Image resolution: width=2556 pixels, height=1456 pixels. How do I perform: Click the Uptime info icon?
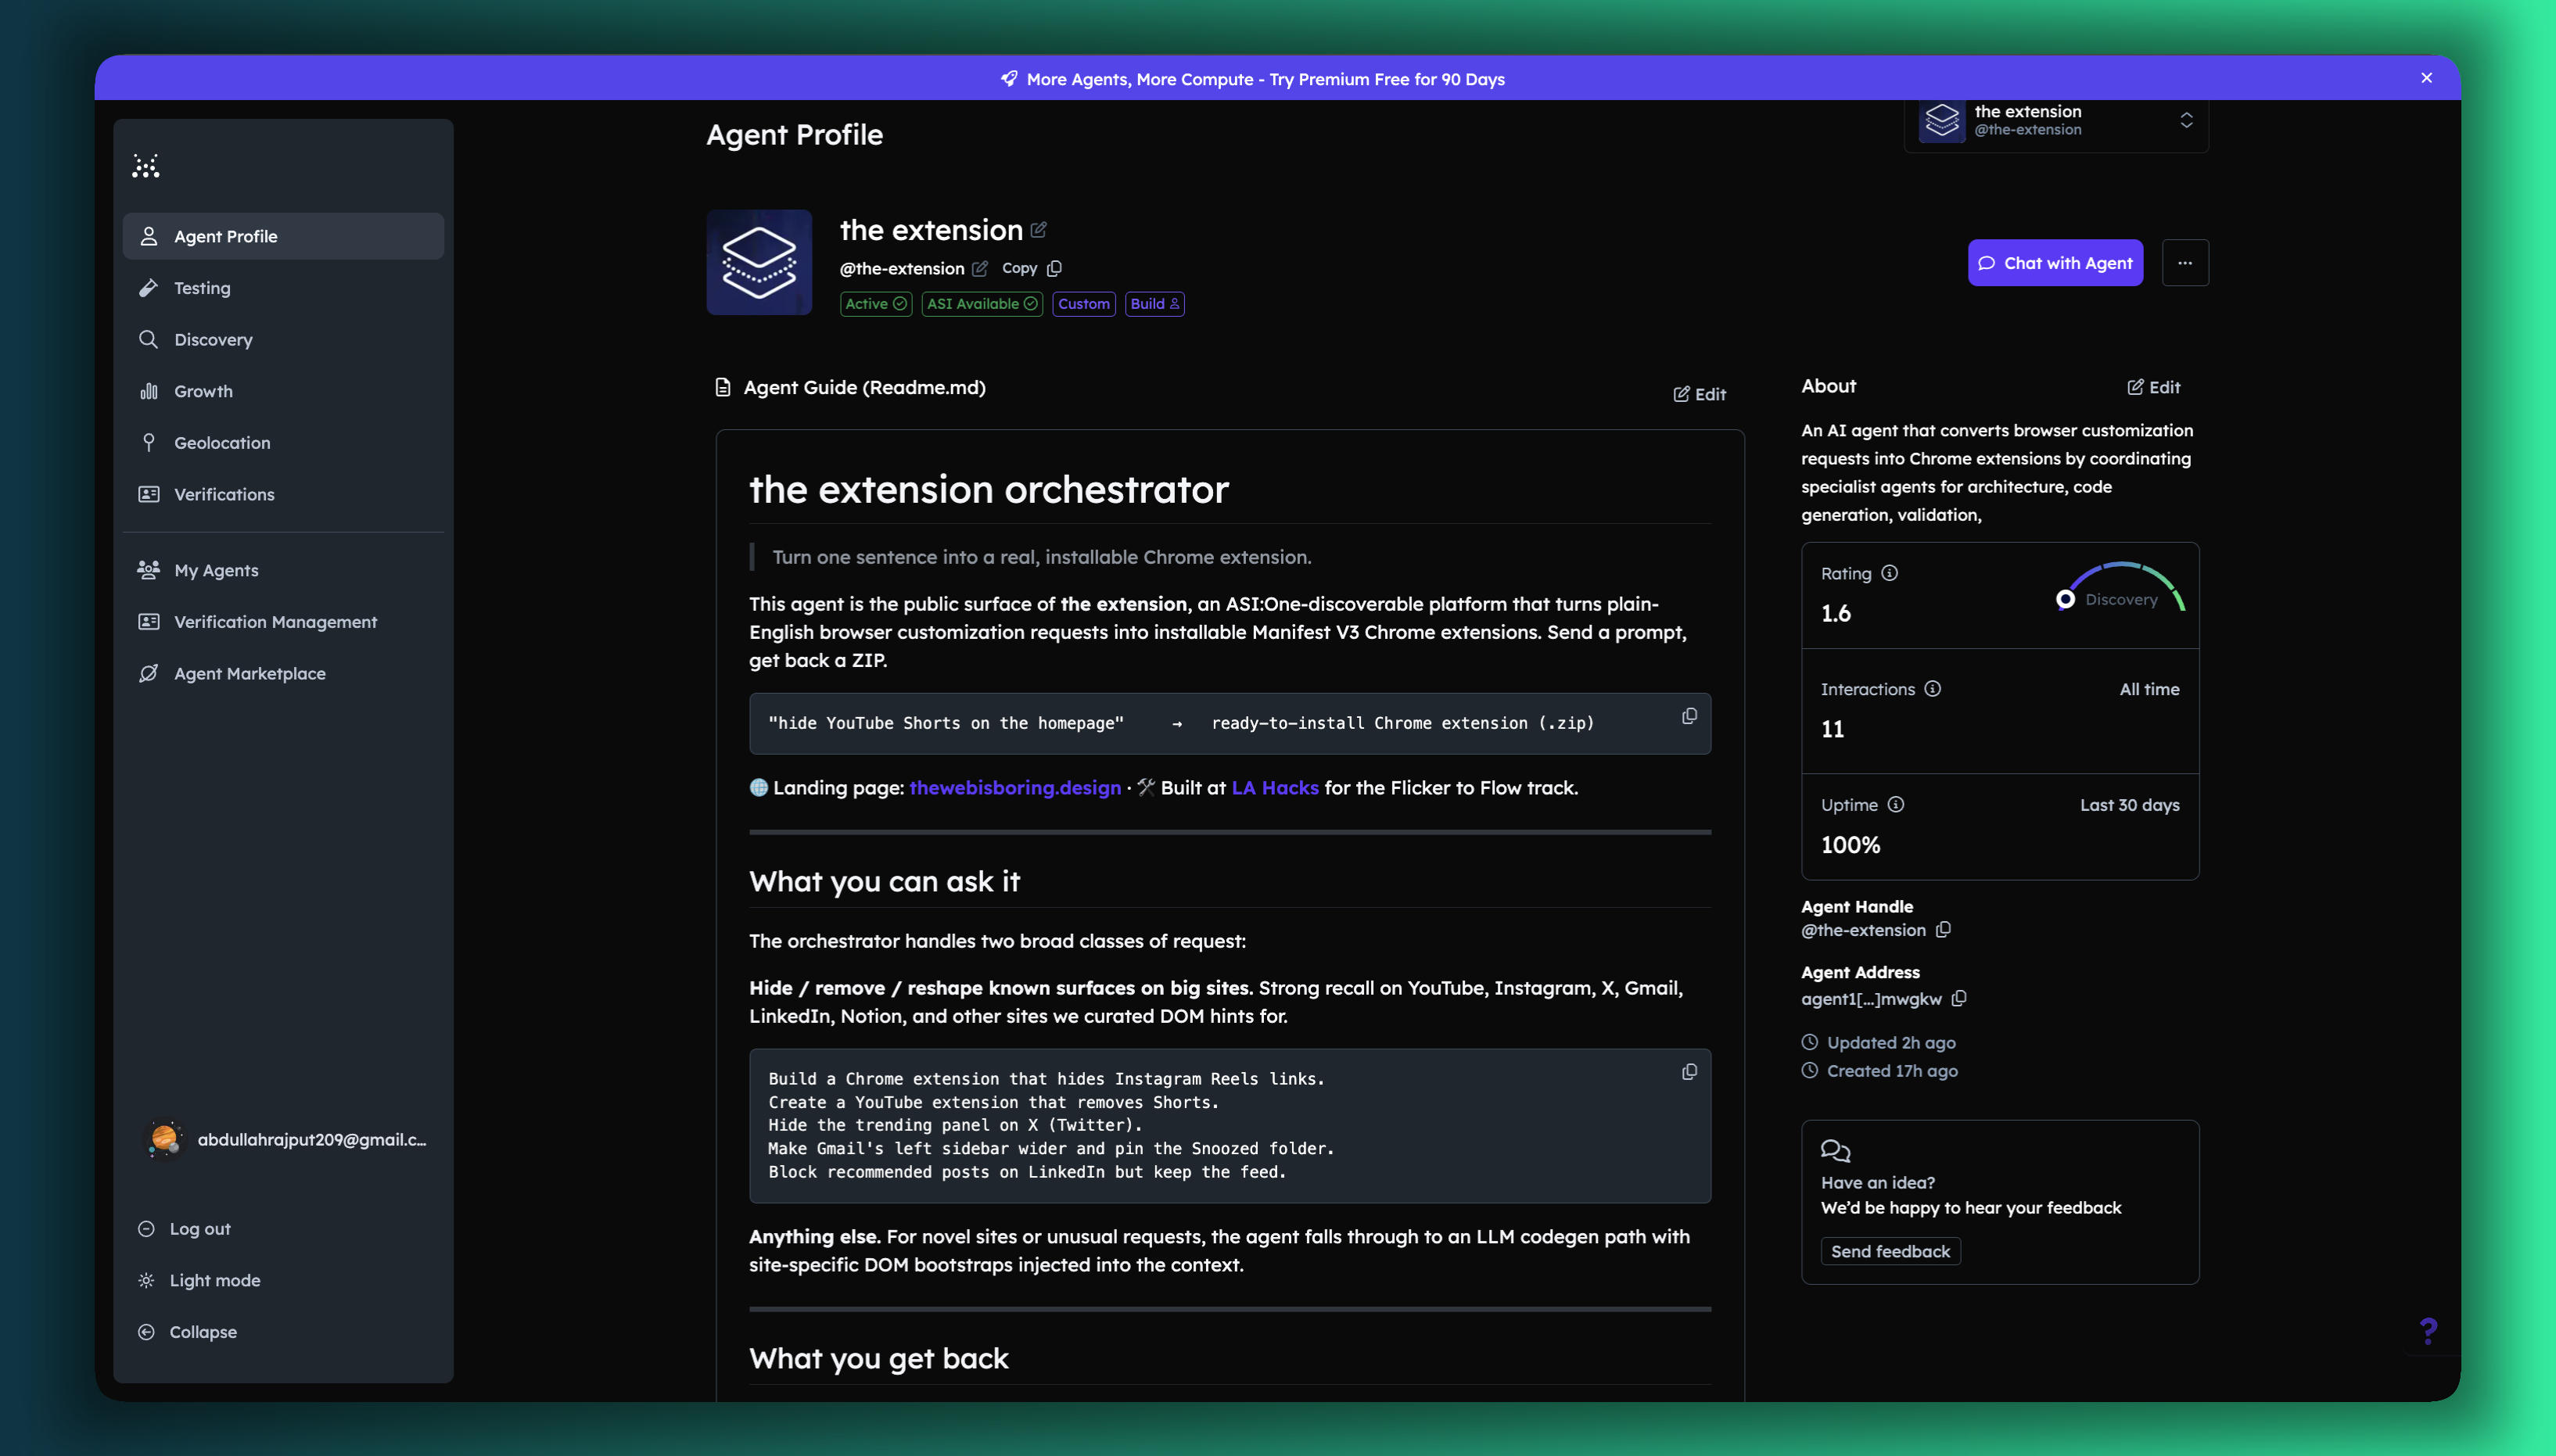1895,805
